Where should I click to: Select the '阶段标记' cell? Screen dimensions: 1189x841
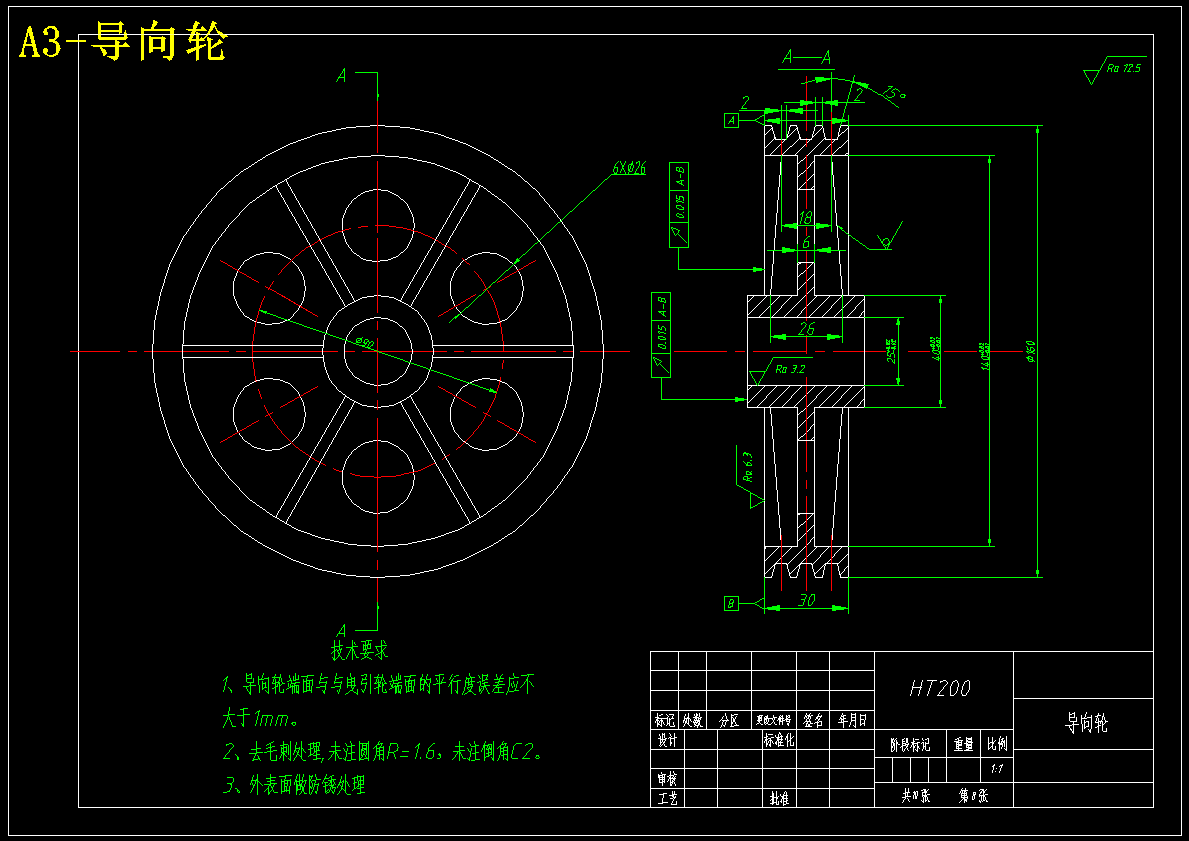click(x=910, y=745)
